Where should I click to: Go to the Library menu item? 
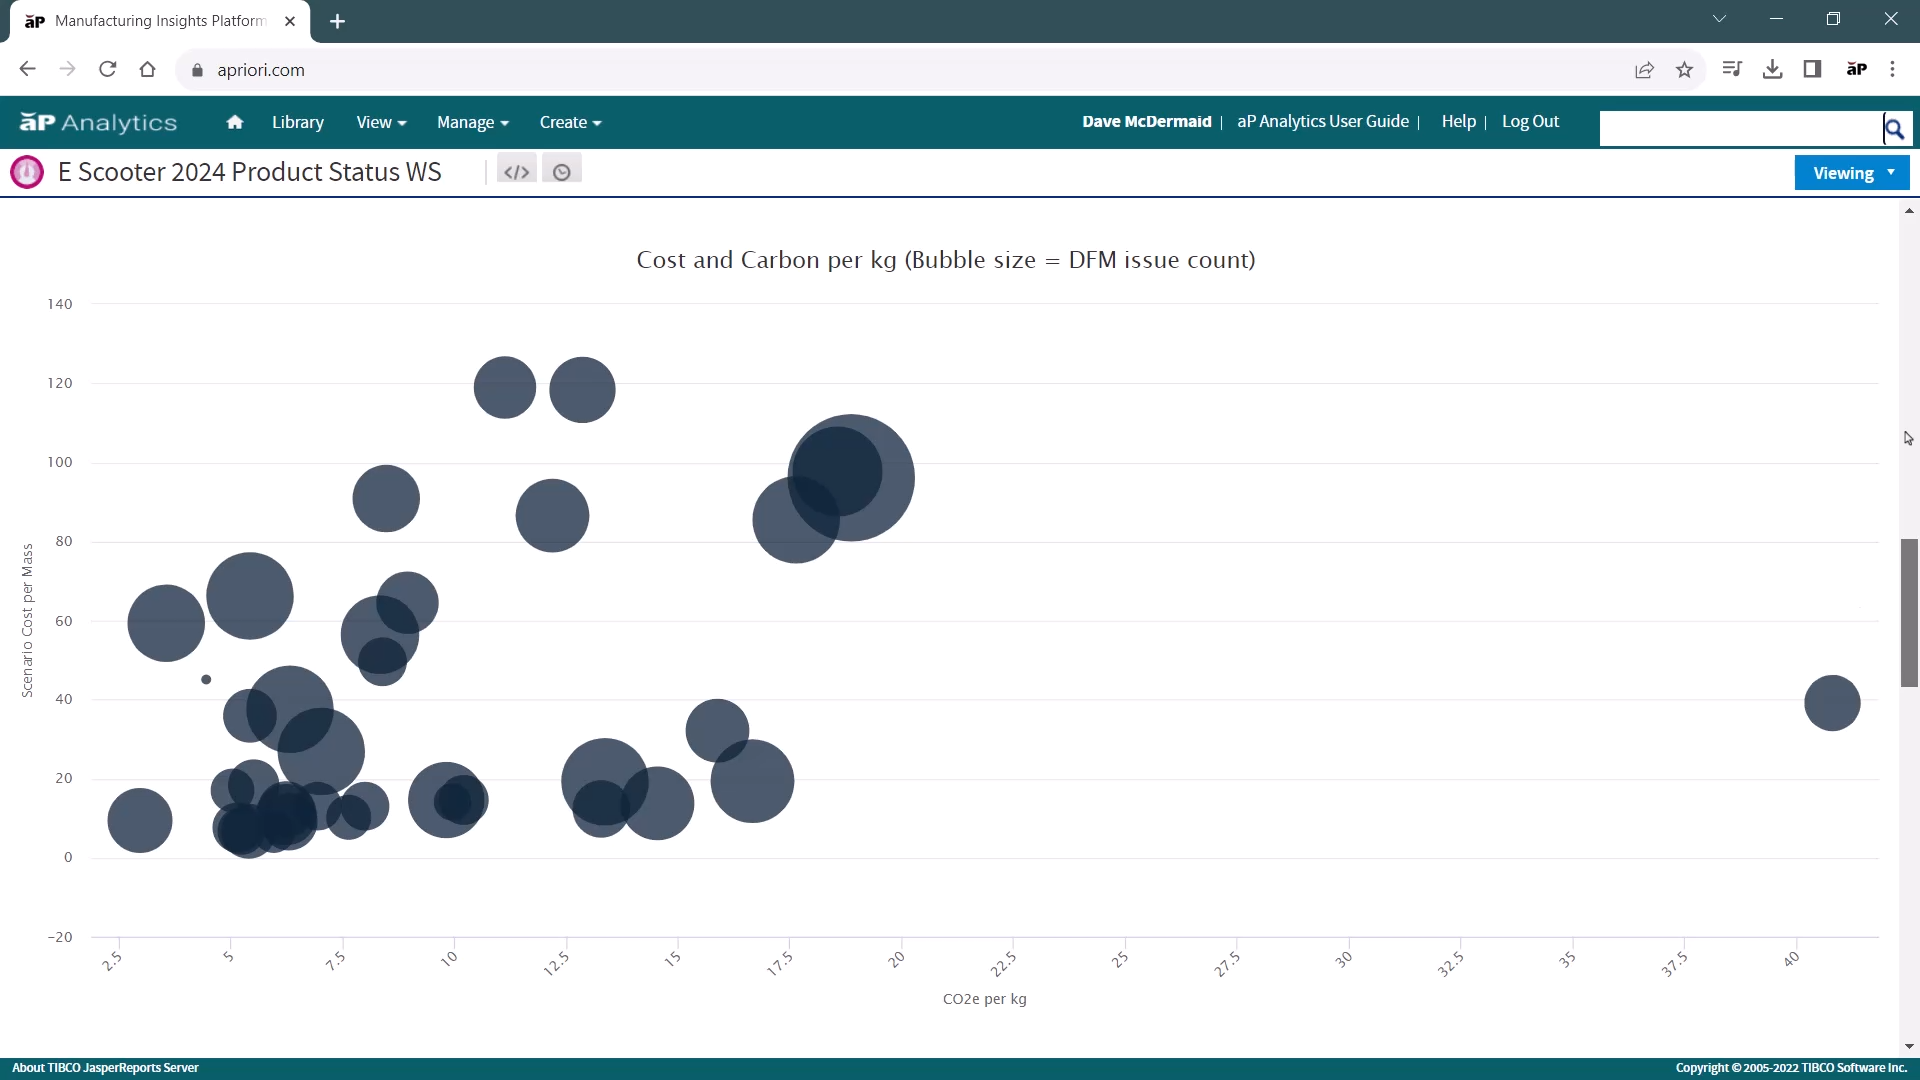(x=298, y=122)
